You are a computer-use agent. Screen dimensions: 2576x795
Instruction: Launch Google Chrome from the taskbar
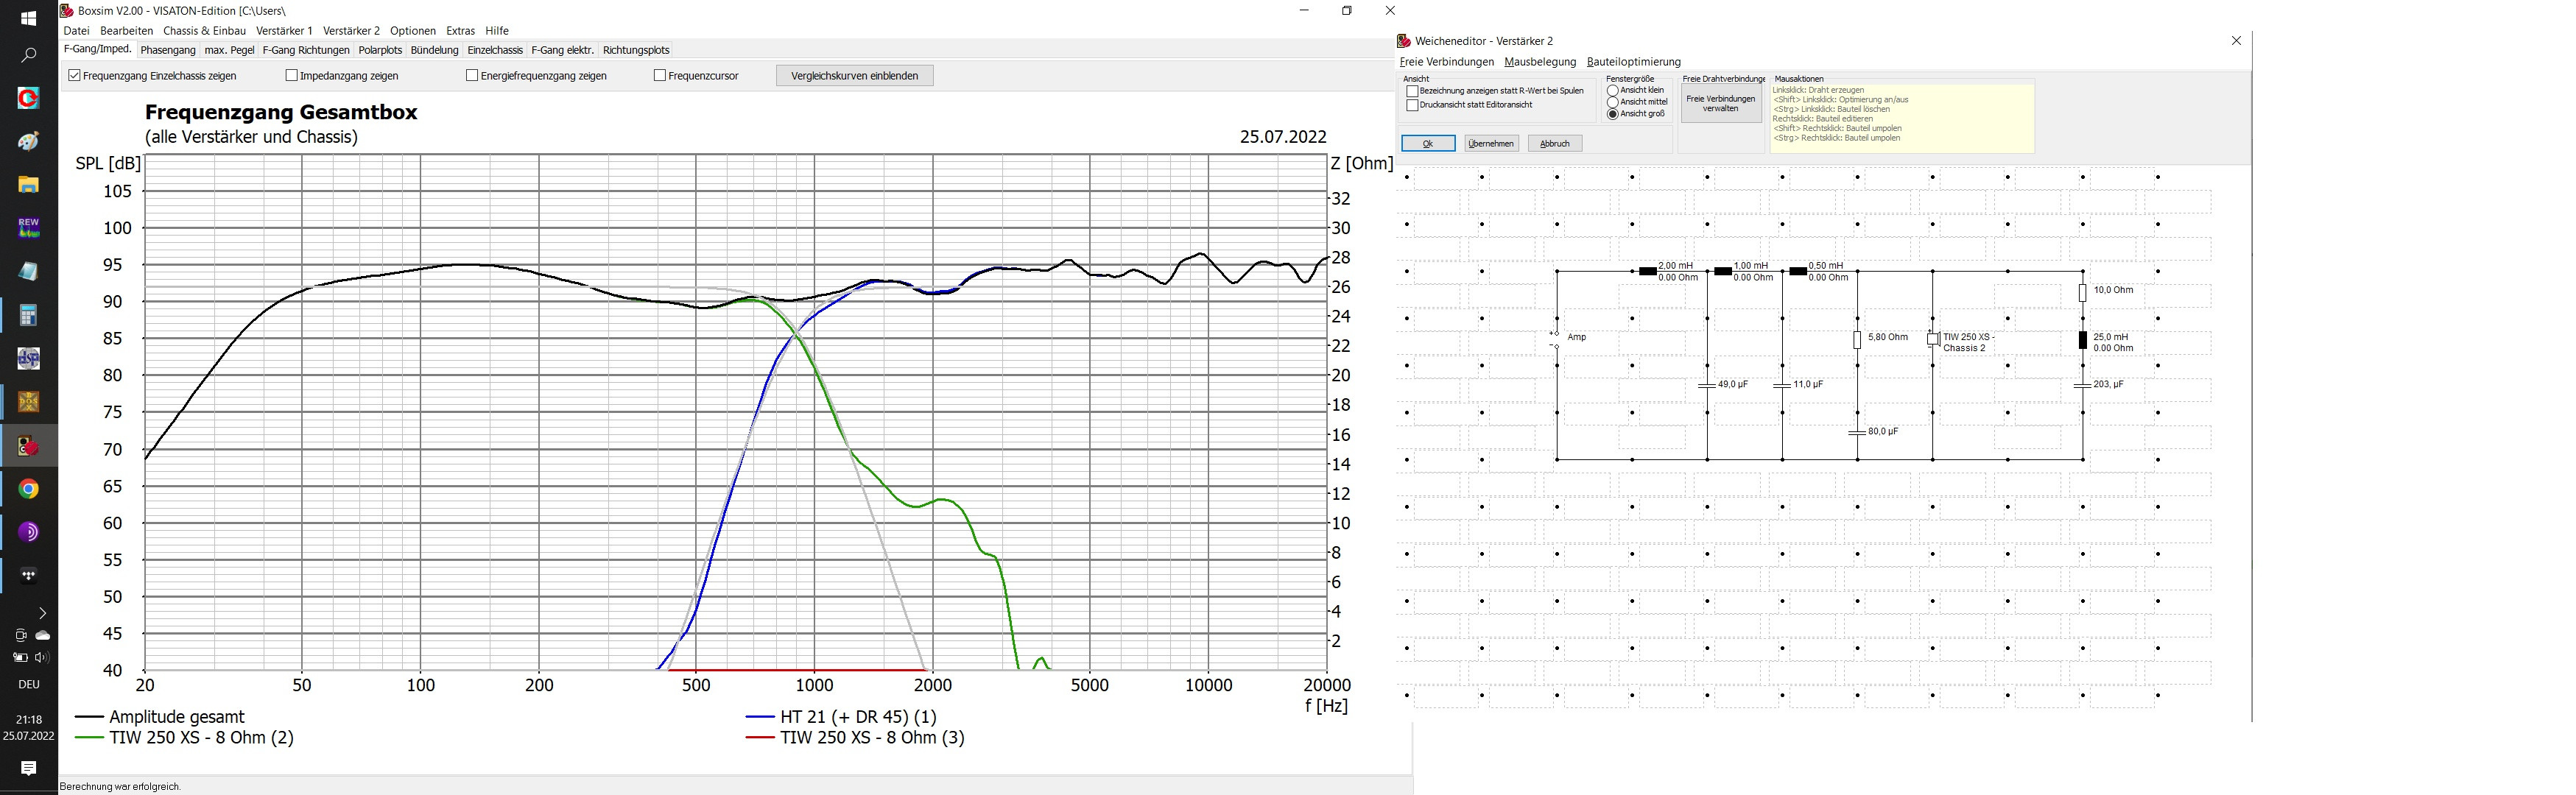(27, 490)
